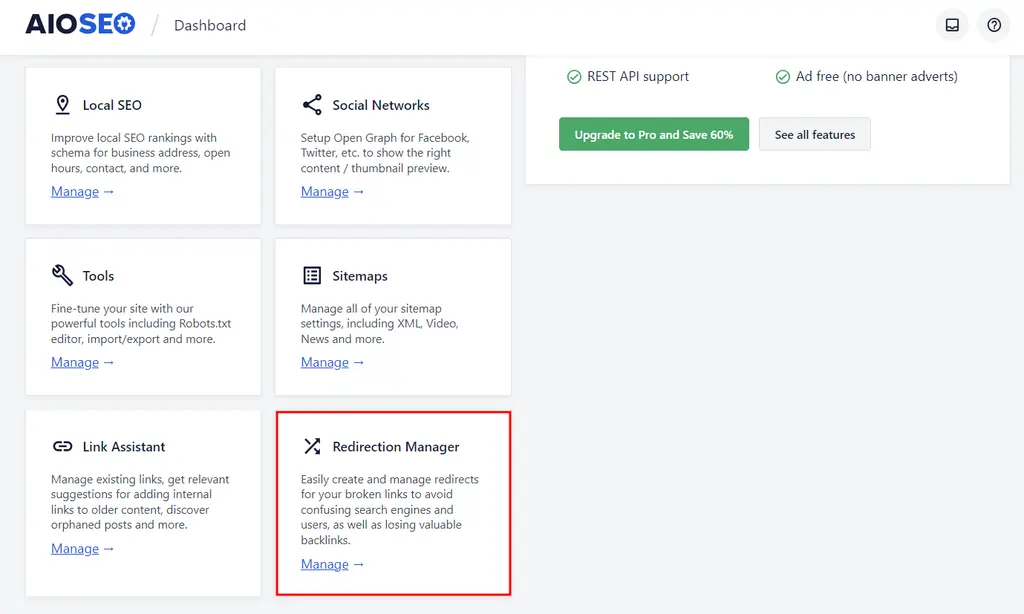This screenshot has height=614, width=1024.
Task: Follow the Manage link under Sitemaps
Action: 325,363
